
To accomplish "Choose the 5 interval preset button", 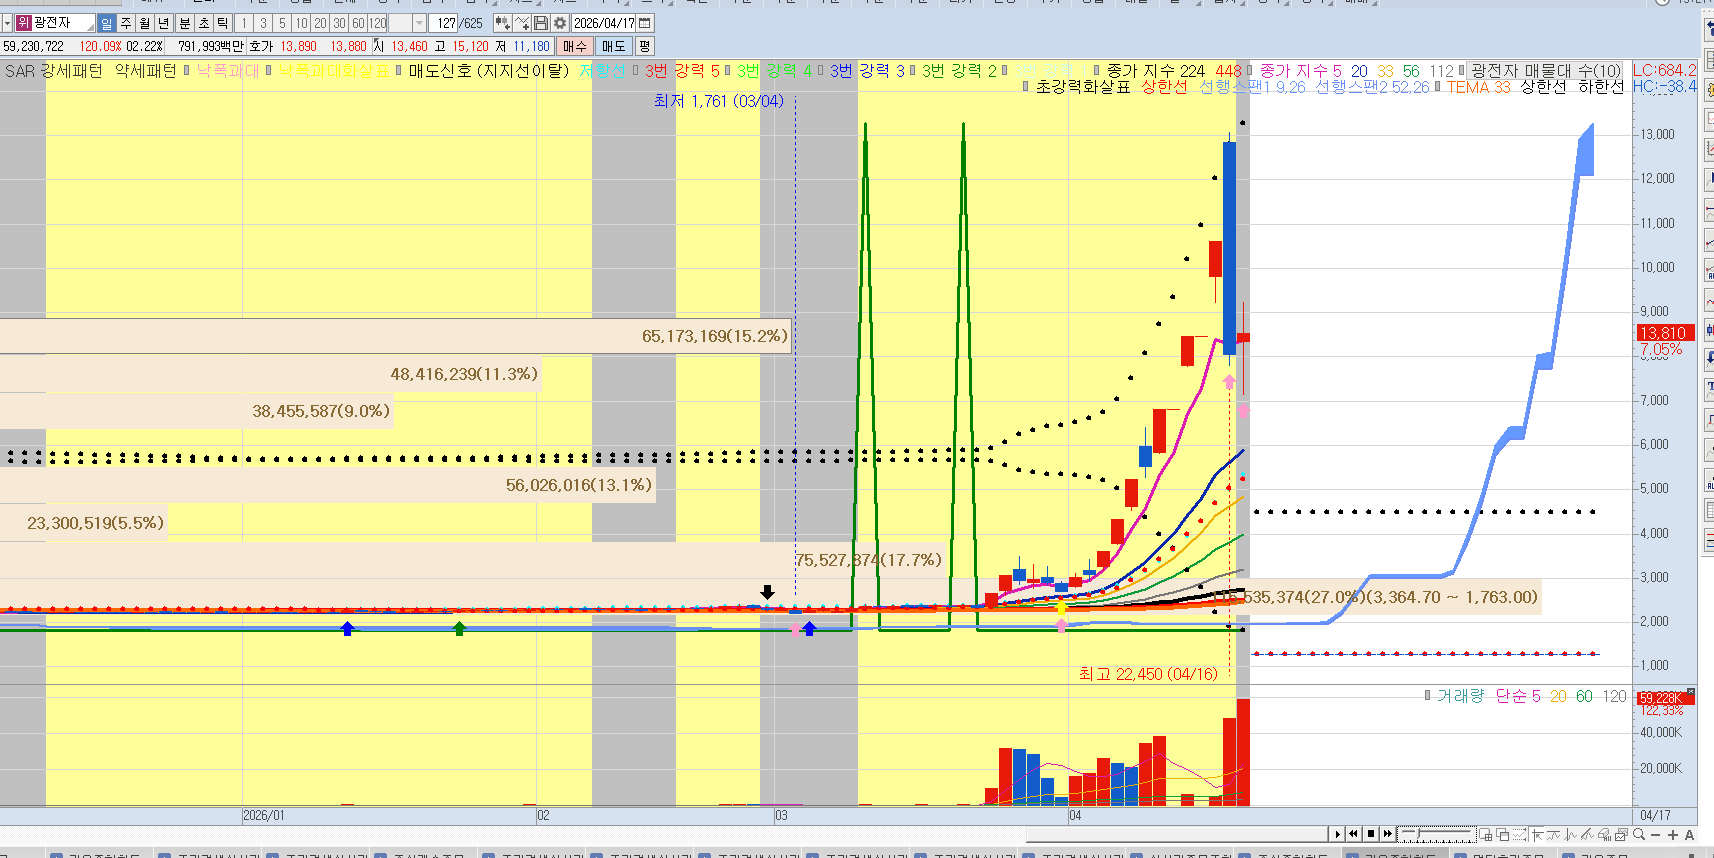I will click(x=282, y=23).
